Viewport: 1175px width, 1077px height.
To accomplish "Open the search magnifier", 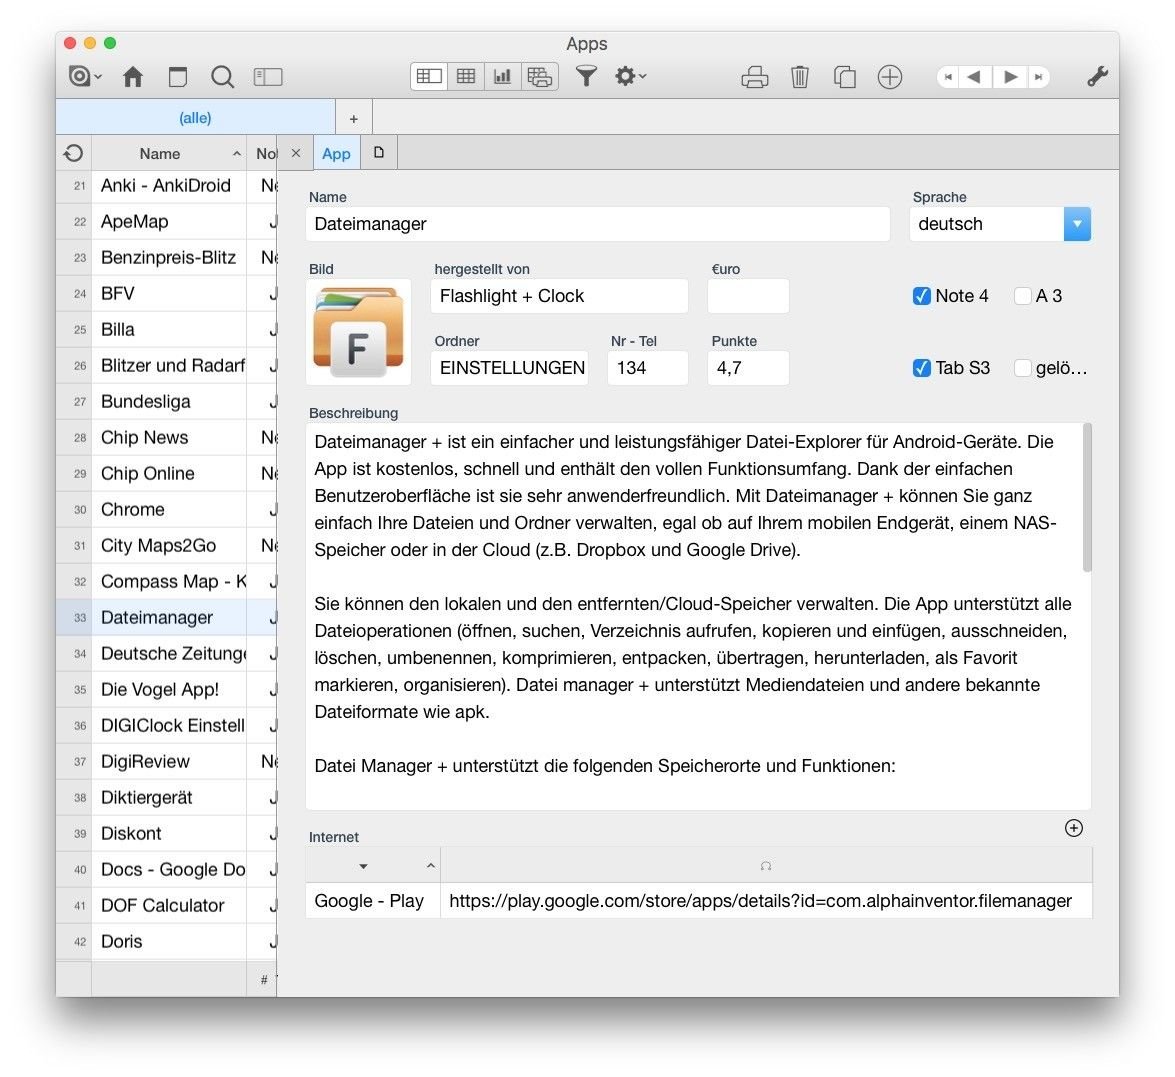I will click(223, 76).
